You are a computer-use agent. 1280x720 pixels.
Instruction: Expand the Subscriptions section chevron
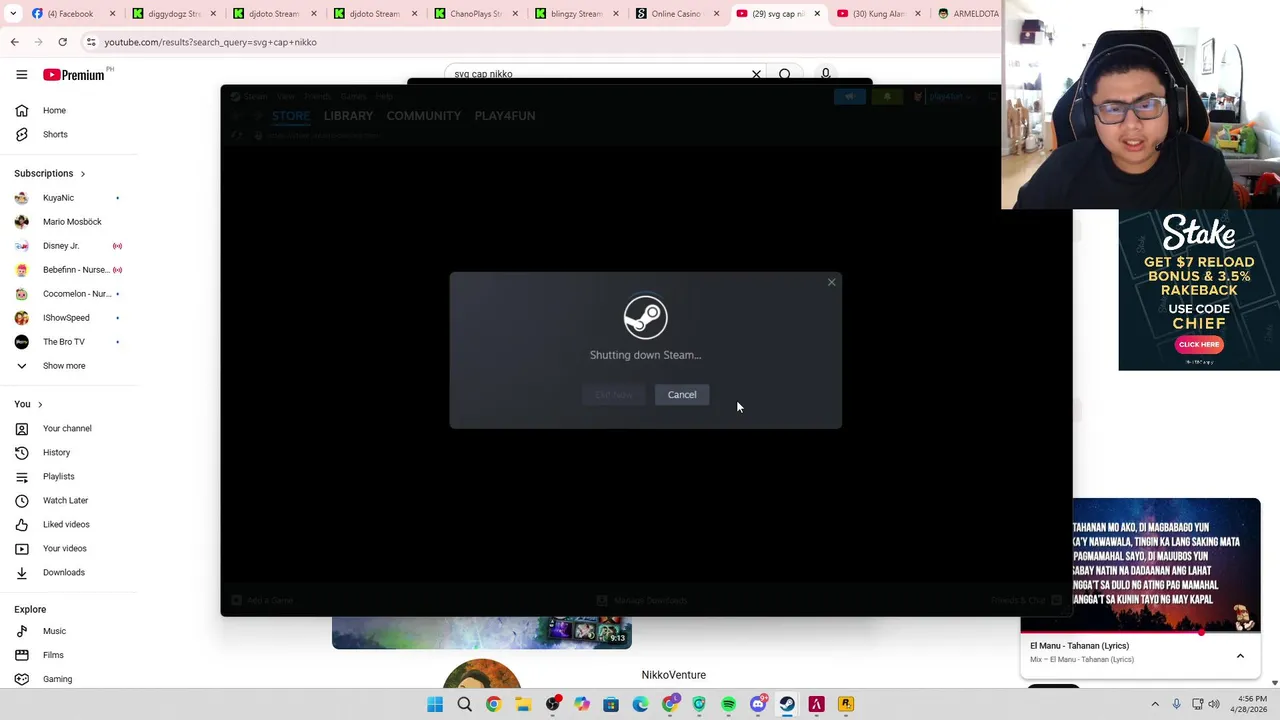82,174
